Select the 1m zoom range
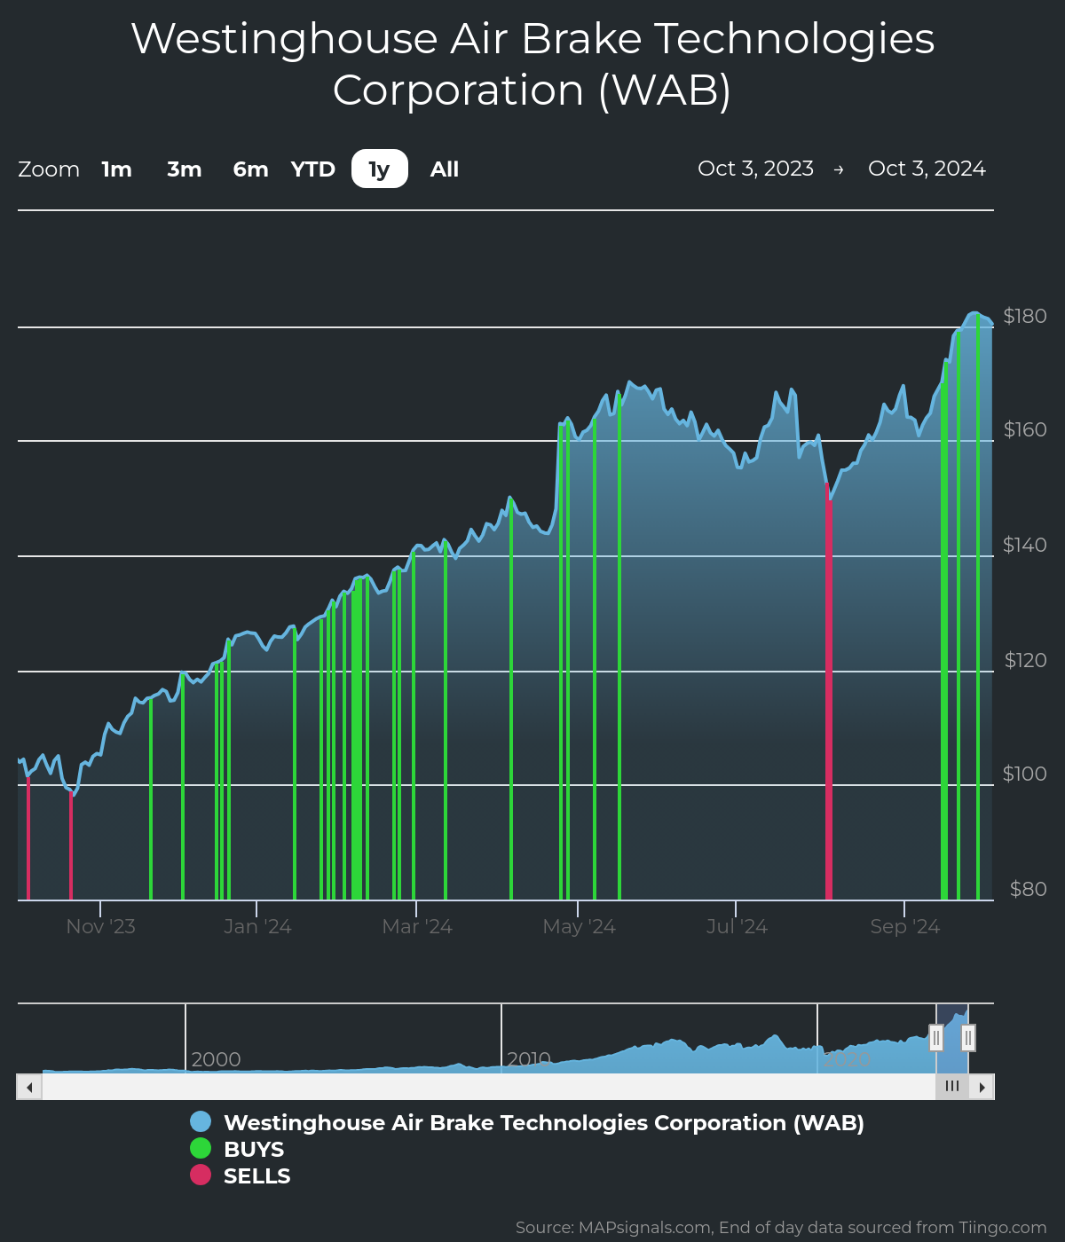Viewport: 1065px width, 1242px height. [x=117, y=169]
